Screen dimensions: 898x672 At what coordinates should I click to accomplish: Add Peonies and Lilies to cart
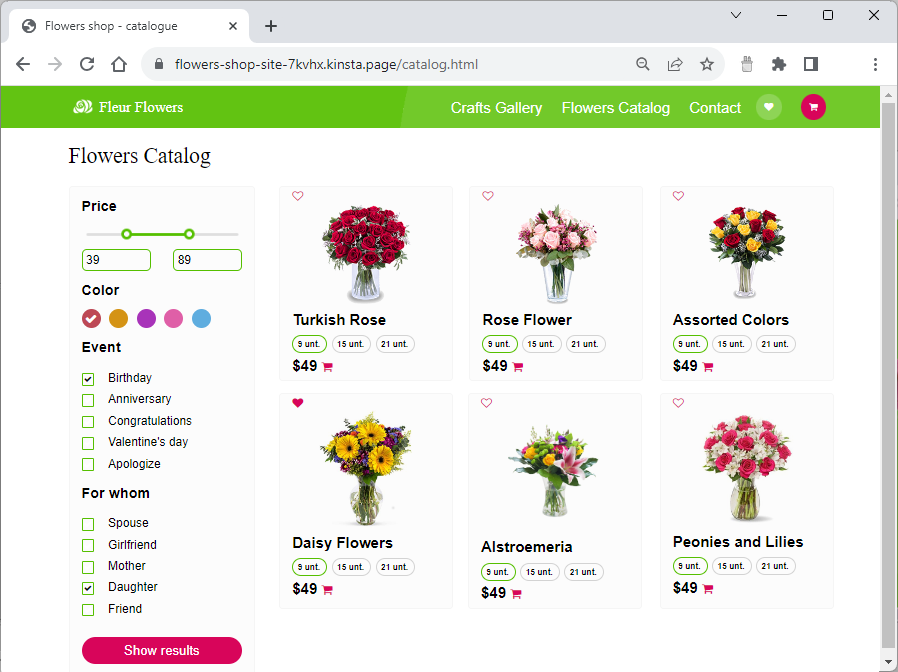[x=708, y=589]
